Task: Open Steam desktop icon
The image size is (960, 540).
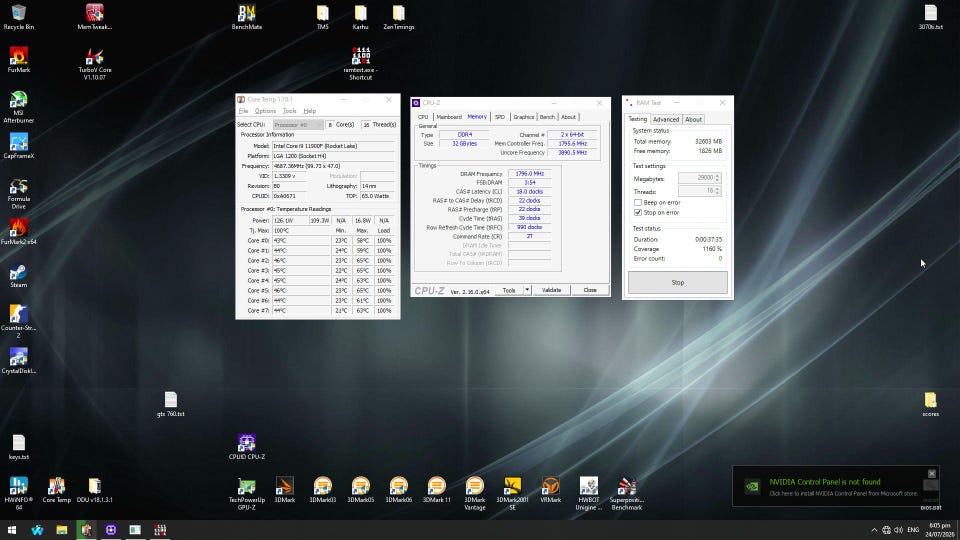Action: pyautogui.click(x=18, y=275)
